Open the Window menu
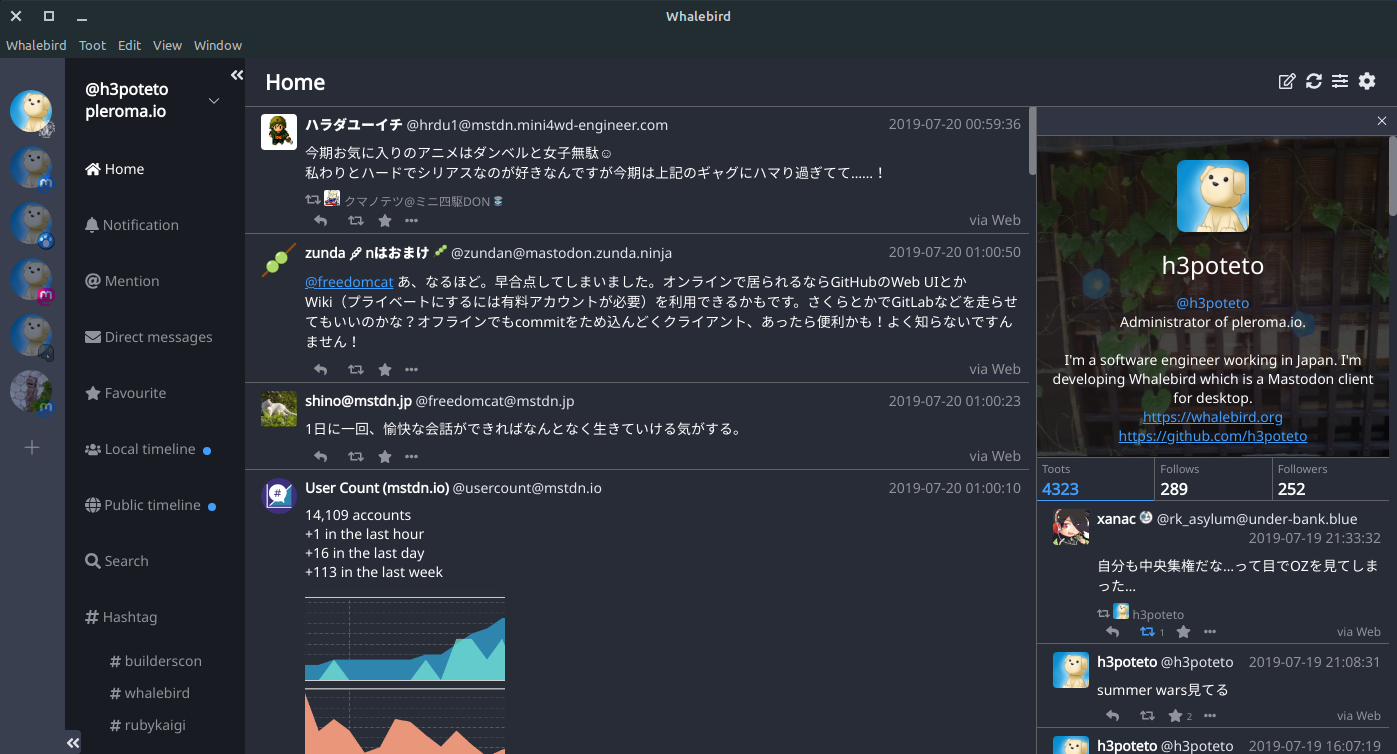The image size is (1397, 754). coord(218,45)
